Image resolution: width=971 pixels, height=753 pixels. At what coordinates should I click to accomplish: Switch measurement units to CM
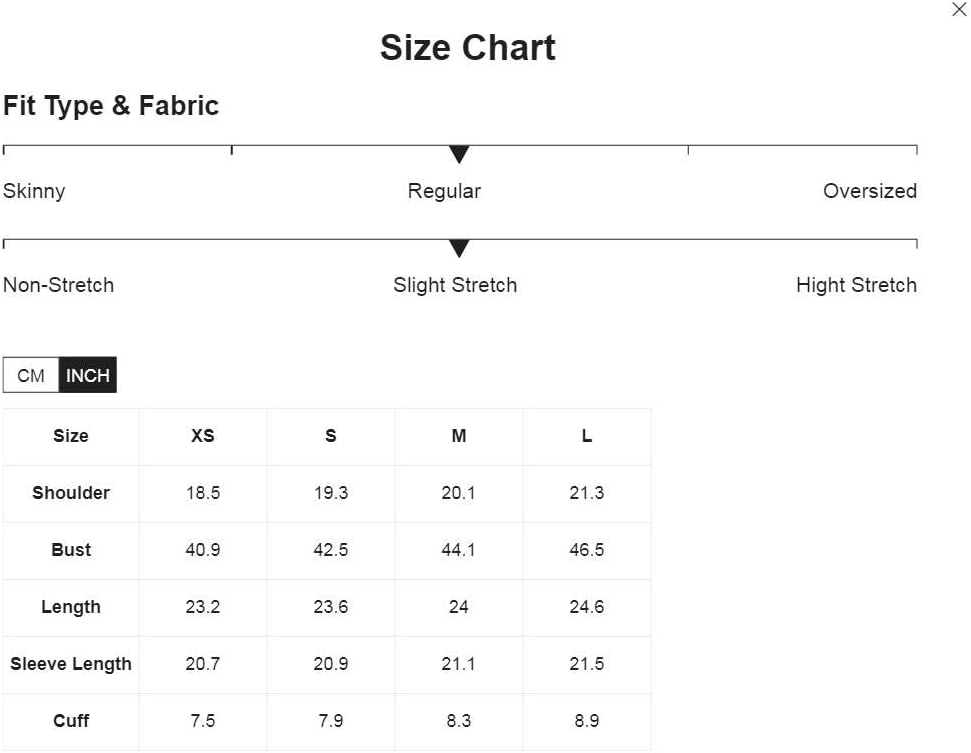[x=31, y=375]
